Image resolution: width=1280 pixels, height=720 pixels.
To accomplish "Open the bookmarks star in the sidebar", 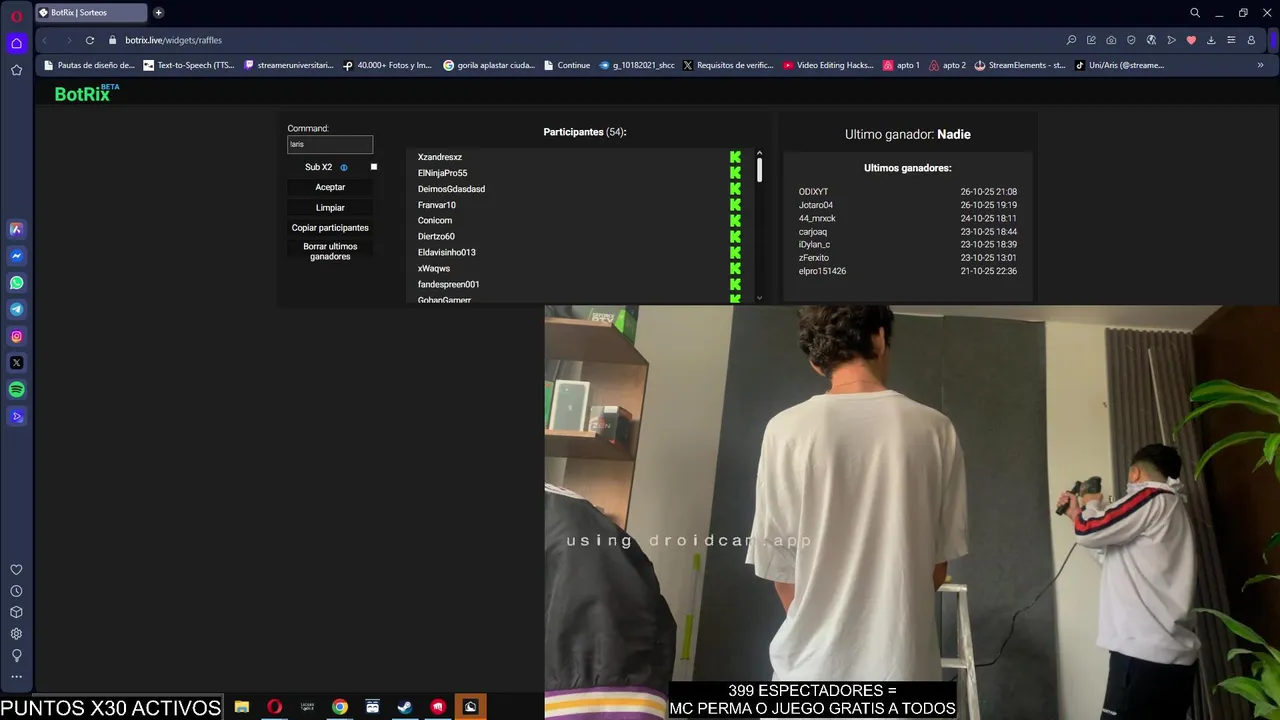I will pyautogui.click(x=16, y=70).
